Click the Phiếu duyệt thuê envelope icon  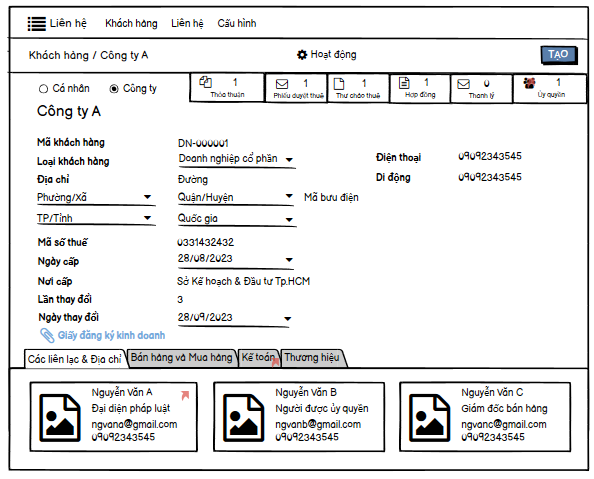click(x=282, y=83)
